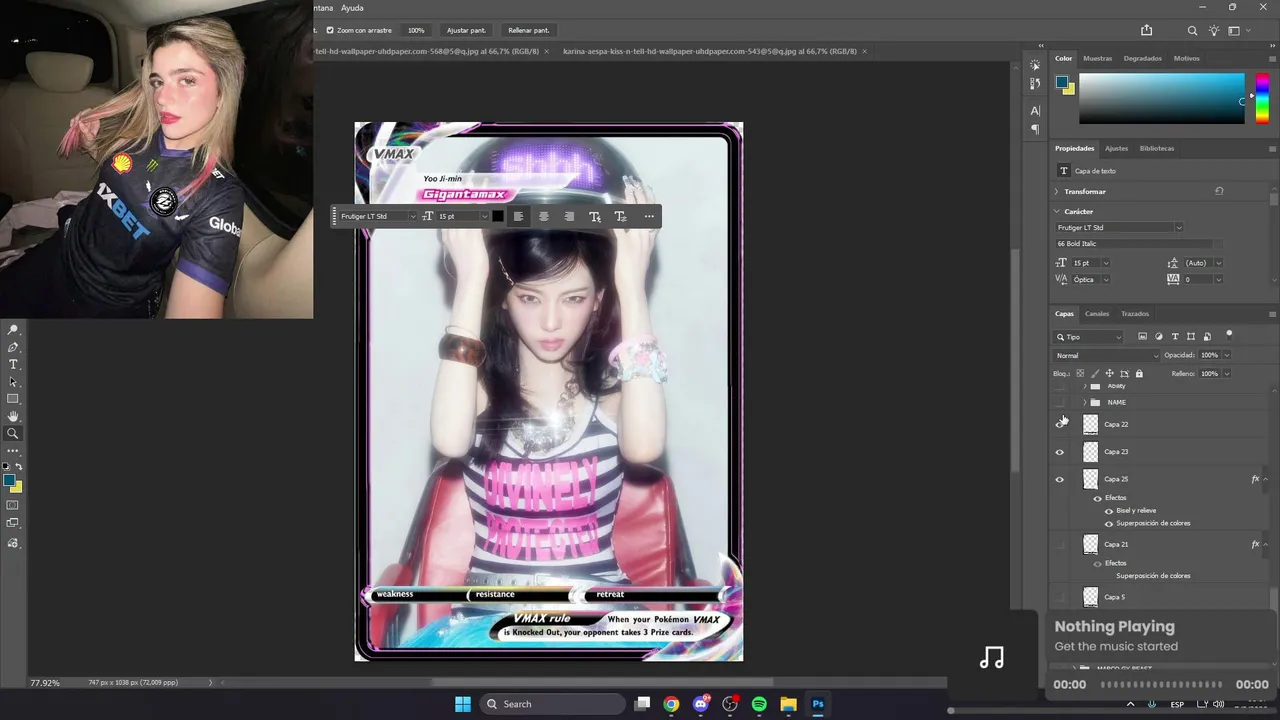Open the layer blend mode dropdown 'Normal'

tap(1107, 356)
